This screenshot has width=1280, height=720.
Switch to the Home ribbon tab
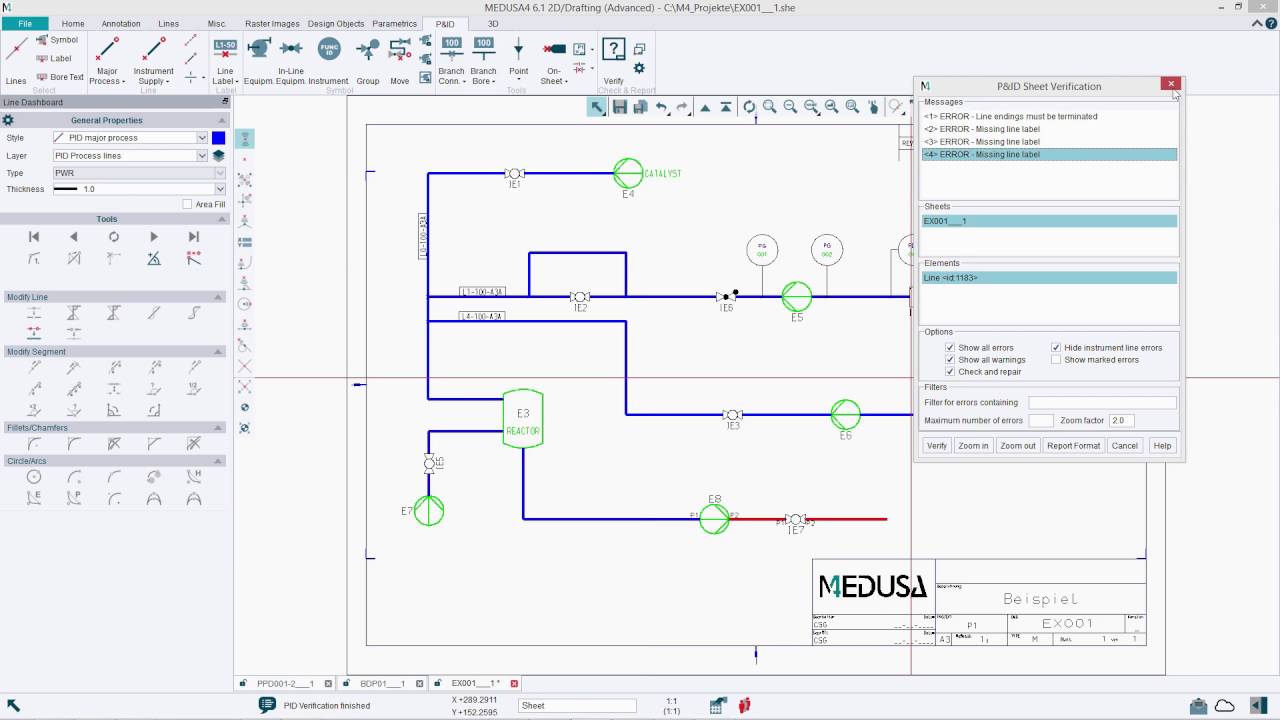coord(73,23)
